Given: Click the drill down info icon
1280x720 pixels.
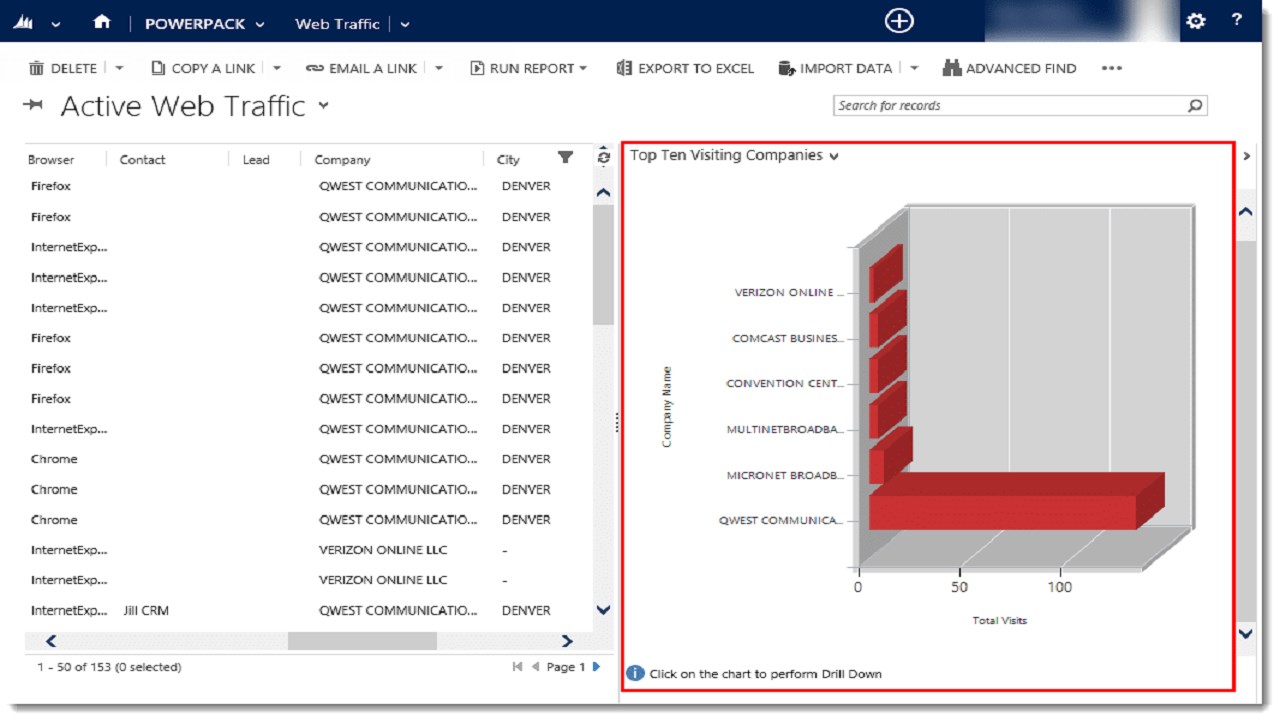Looking at the screenshot, I should pyautogui.click(x=635, y=673).
